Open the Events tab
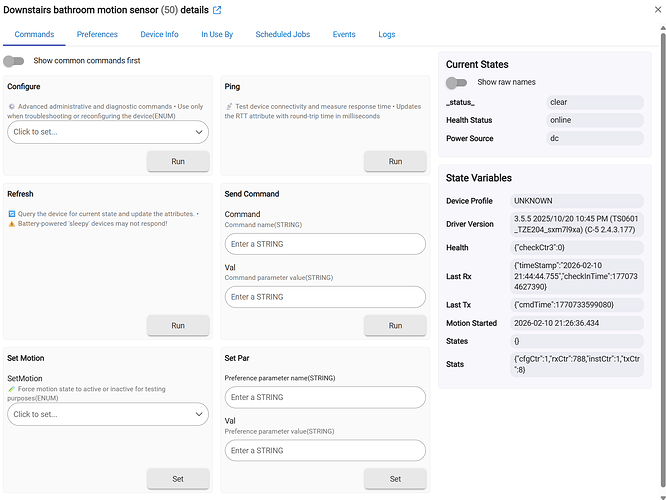The image size is (666, 500). (344, 34)
